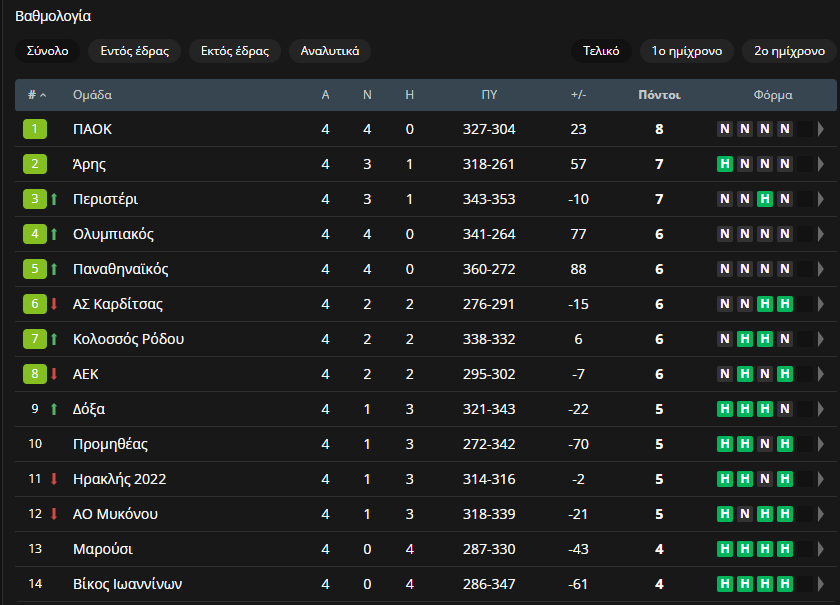The image size is (840, 605).
Task: Sort by +/- column header
Action: click(578, 95)
